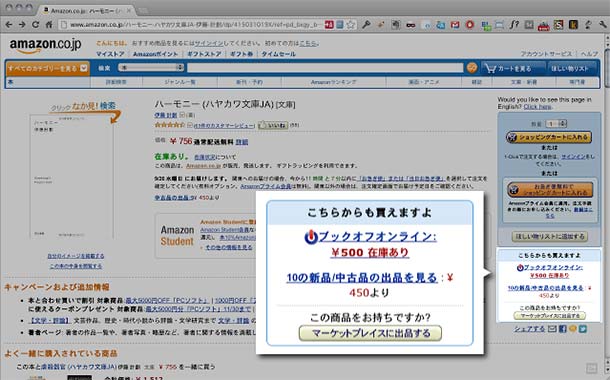Open the Amazonランキング navigation tab

click(x=333, y=82)
